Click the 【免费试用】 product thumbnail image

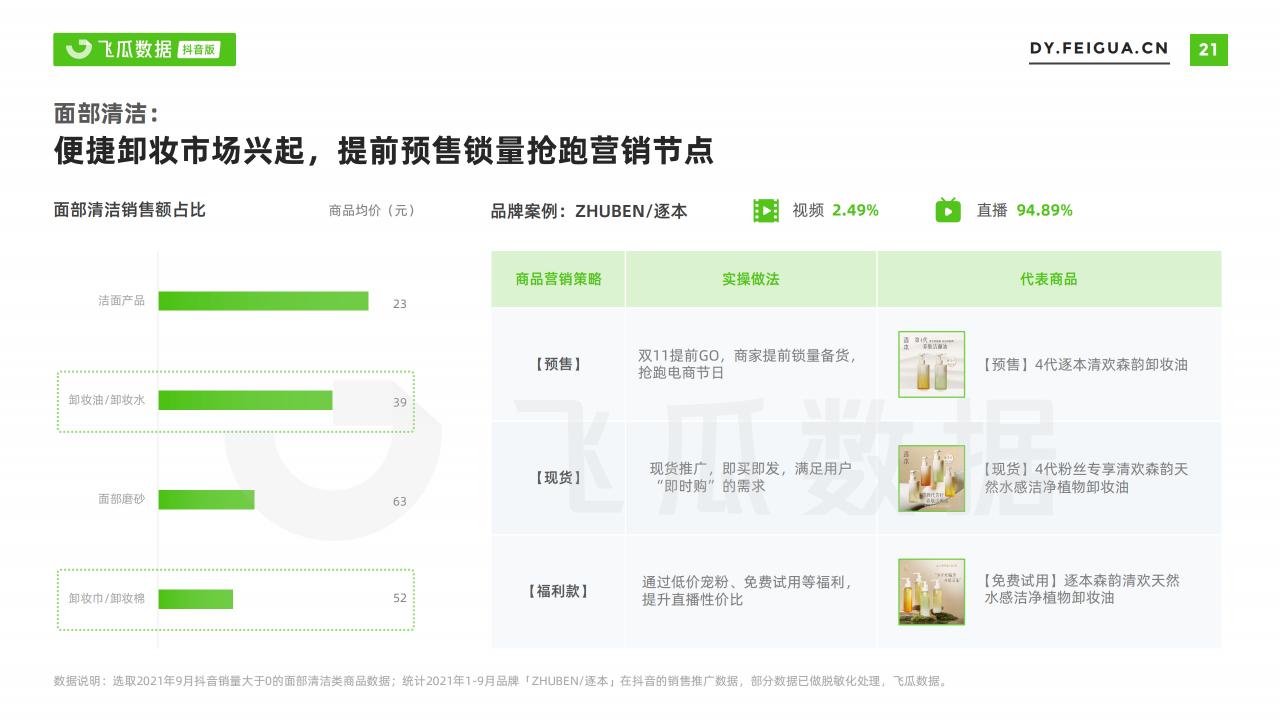click(931, 592)
